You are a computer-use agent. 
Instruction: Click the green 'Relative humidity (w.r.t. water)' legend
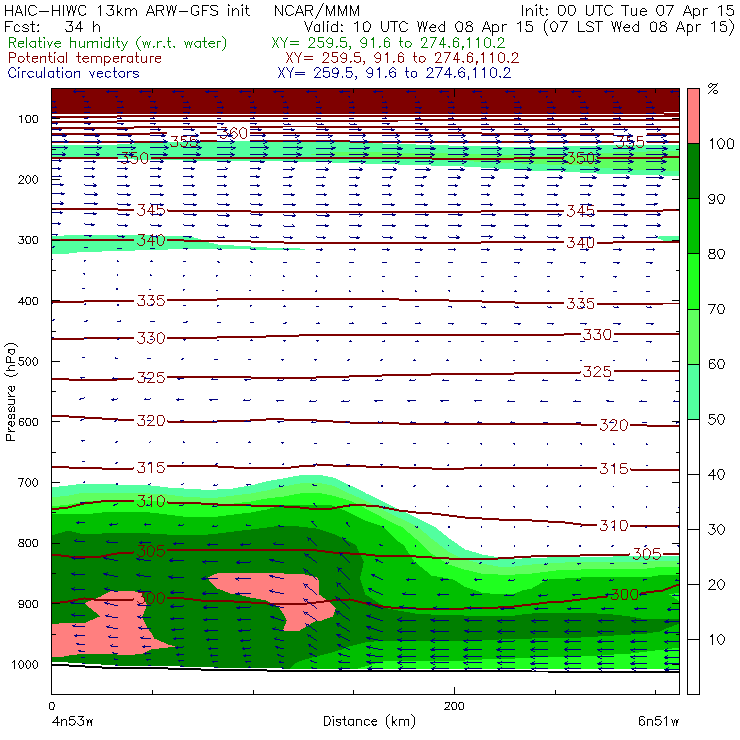click(118, 43)
